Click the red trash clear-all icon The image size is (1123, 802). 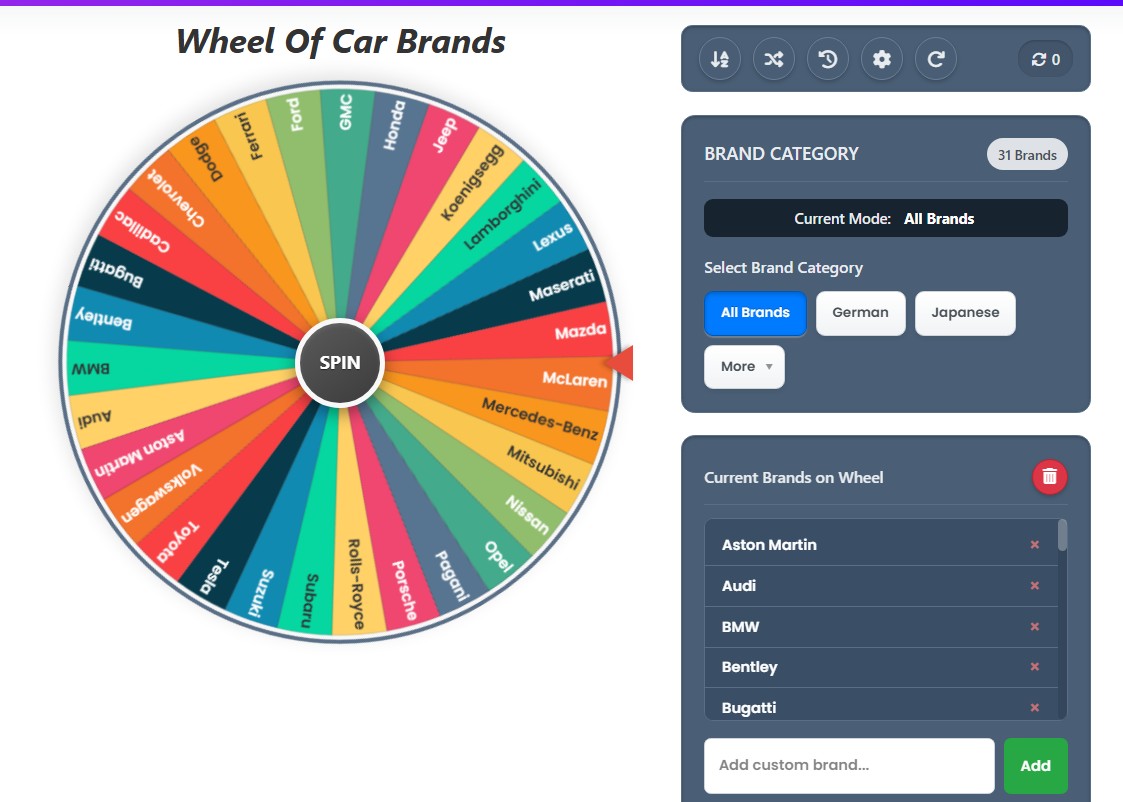(1050, 476)
